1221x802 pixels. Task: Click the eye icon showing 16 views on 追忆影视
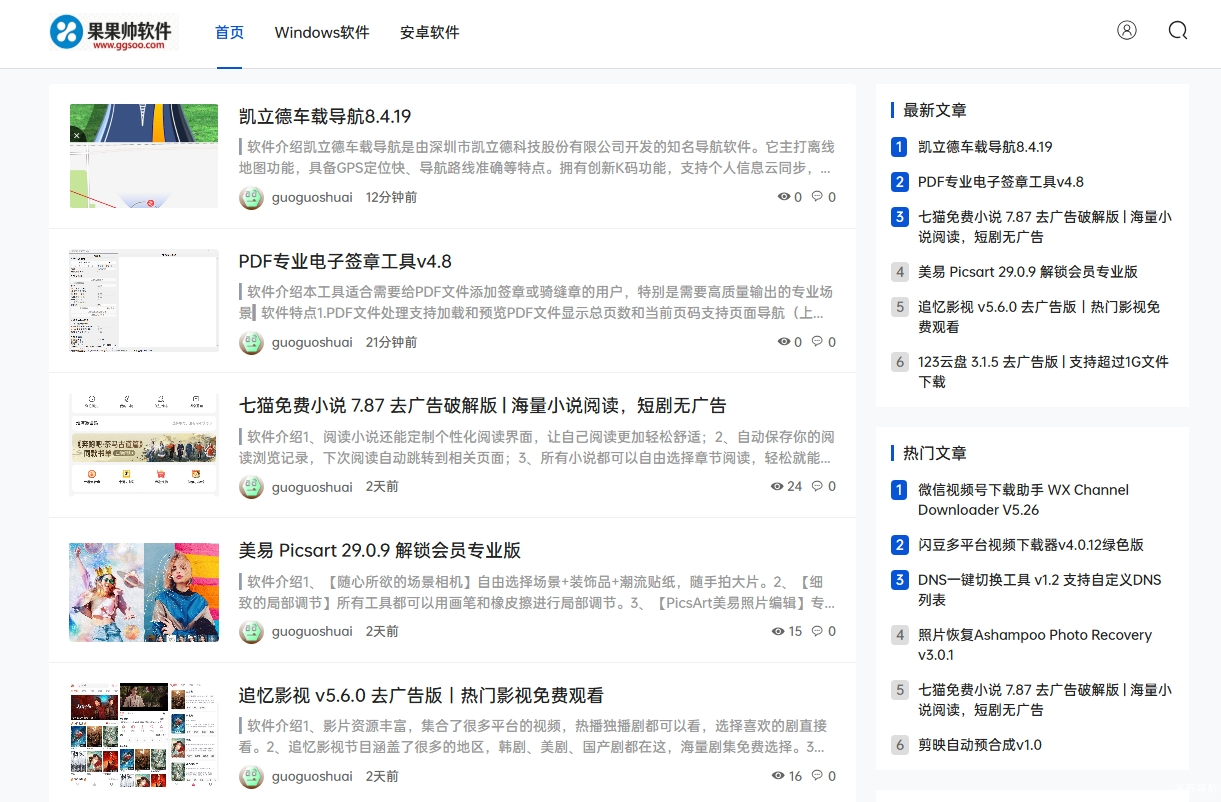click(x=777, y=776)
